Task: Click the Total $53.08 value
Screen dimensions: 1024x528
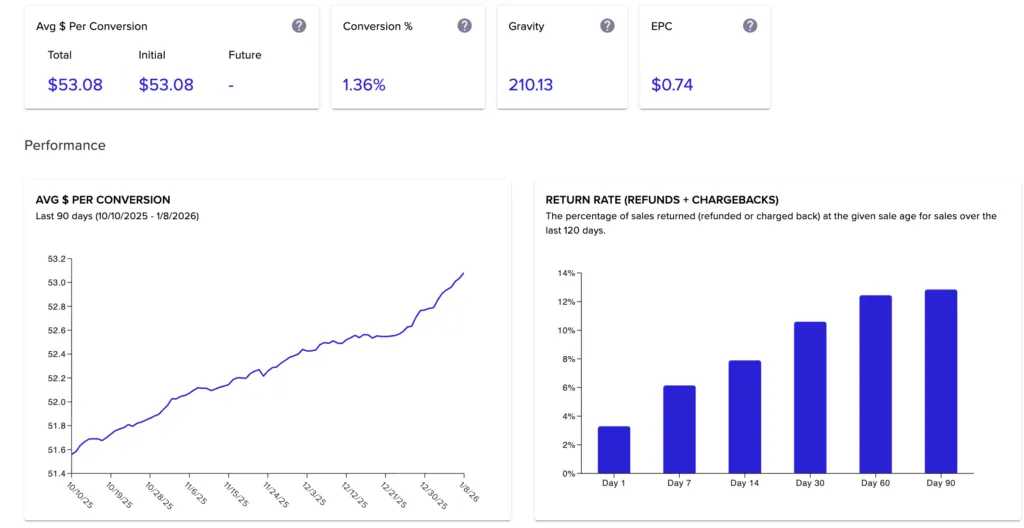Action: [x=75, y=85]
